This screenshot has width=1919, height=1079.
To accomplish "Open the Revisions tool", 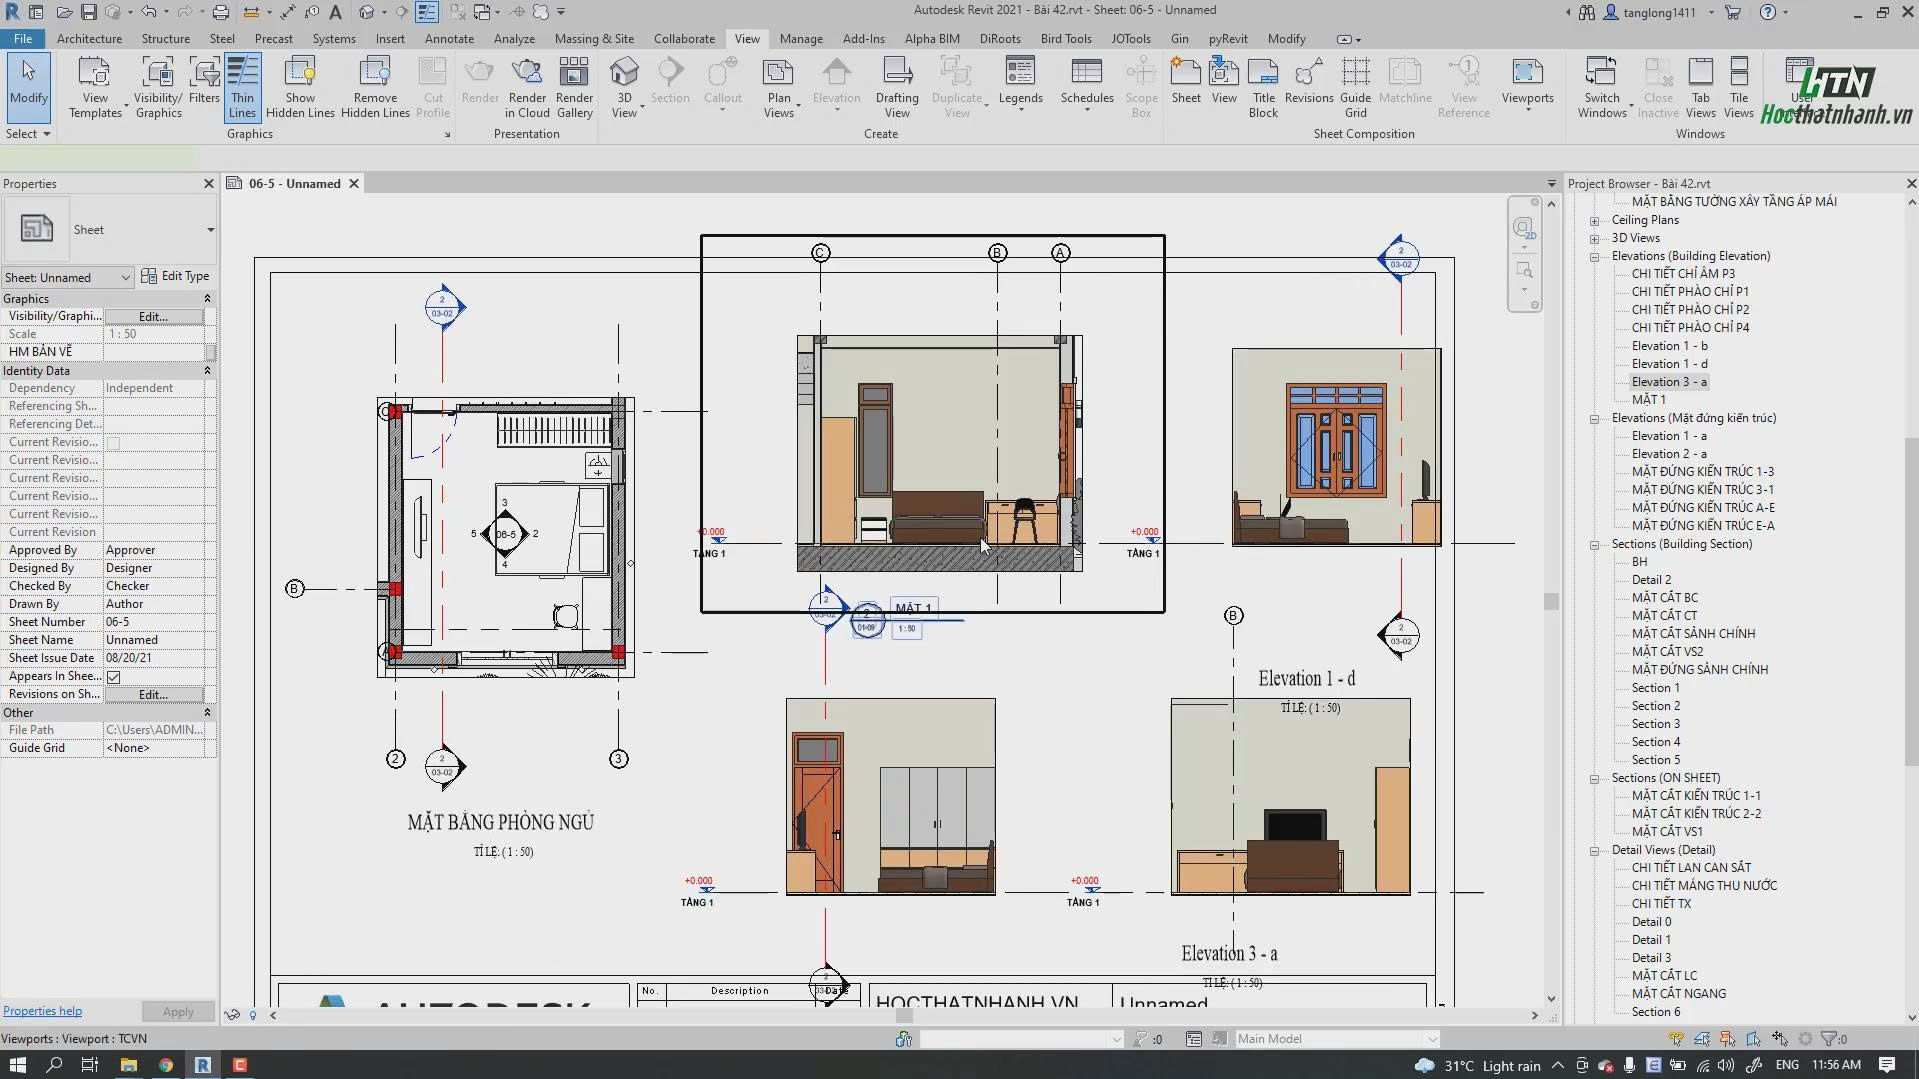I will [x=1308, y=80].
